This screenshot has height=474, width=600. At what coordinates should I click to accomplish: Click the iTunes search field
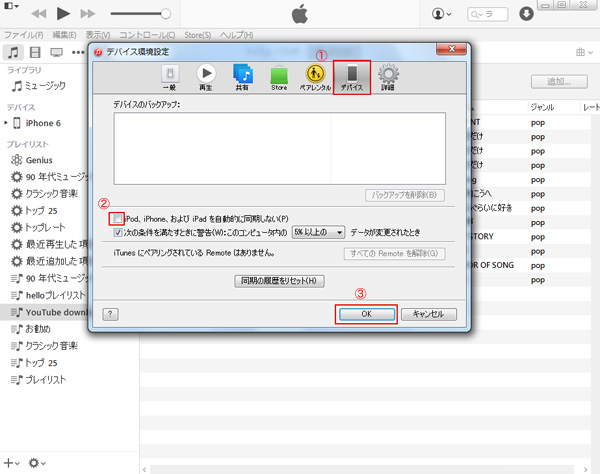tap(487, 15)
